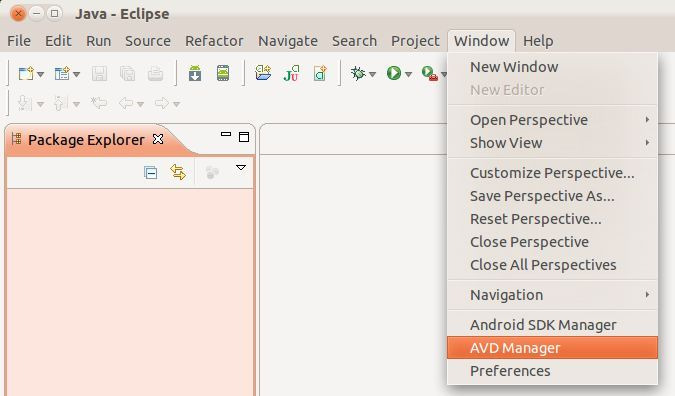Viewport: 675px width, 396px height.
Task: Open the Search menu
Action: coord(354,41)
